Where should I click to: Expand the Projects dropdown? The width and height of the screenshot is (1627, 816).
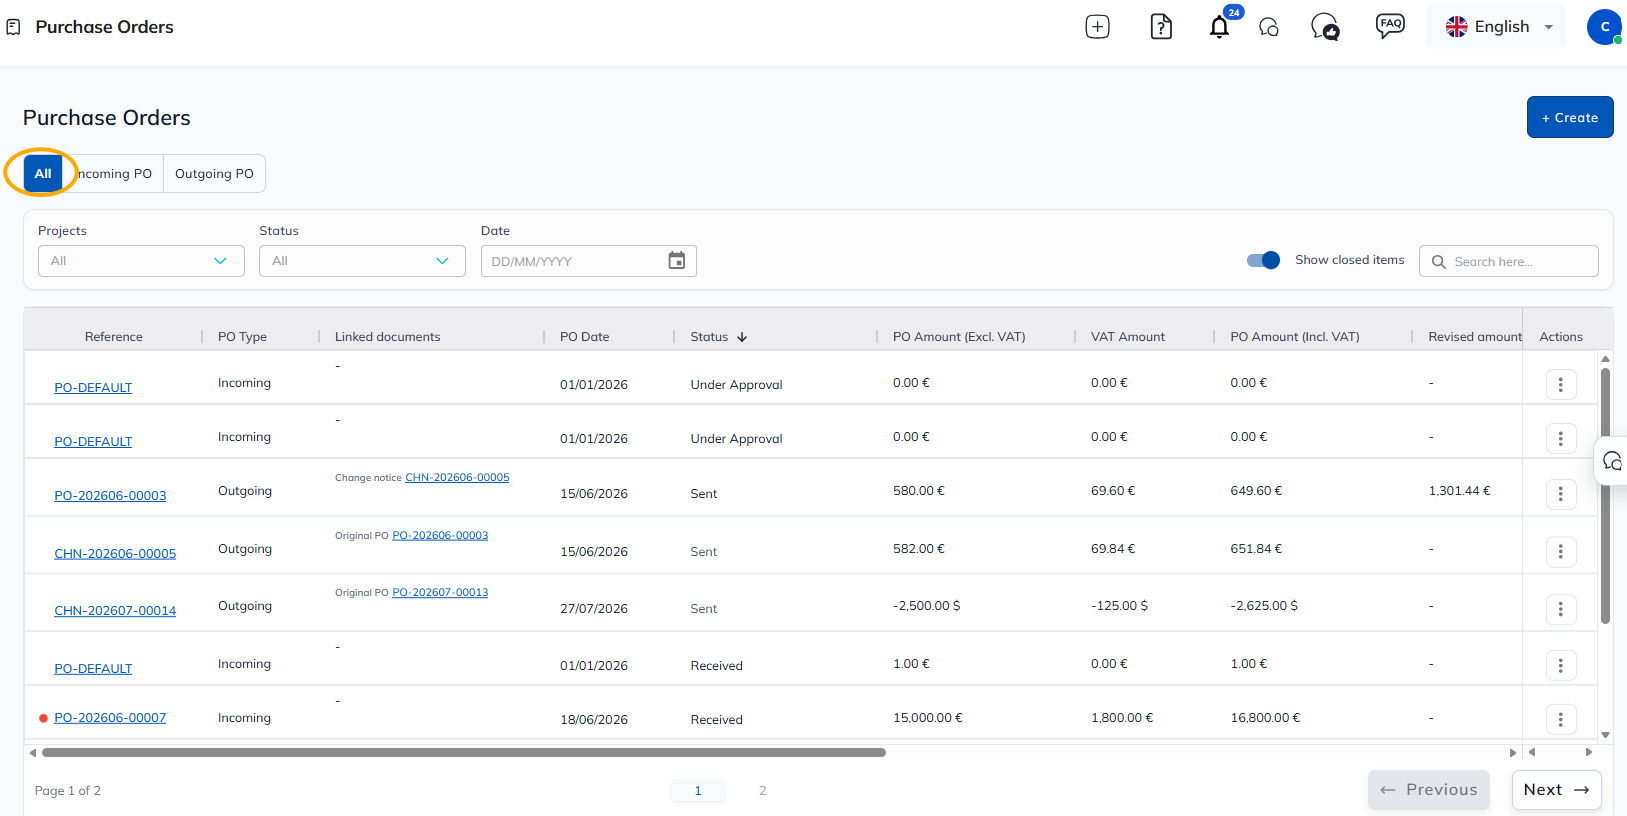[141, 261]
